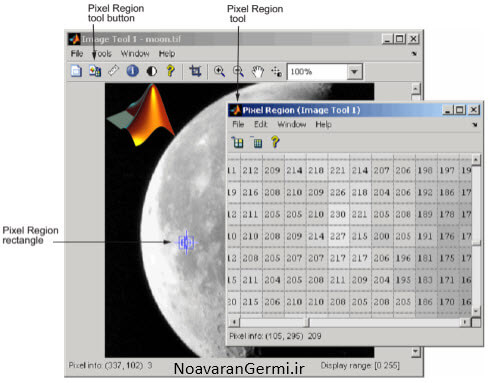Click the Data Cursor tool icon

(x=277, y=71)
